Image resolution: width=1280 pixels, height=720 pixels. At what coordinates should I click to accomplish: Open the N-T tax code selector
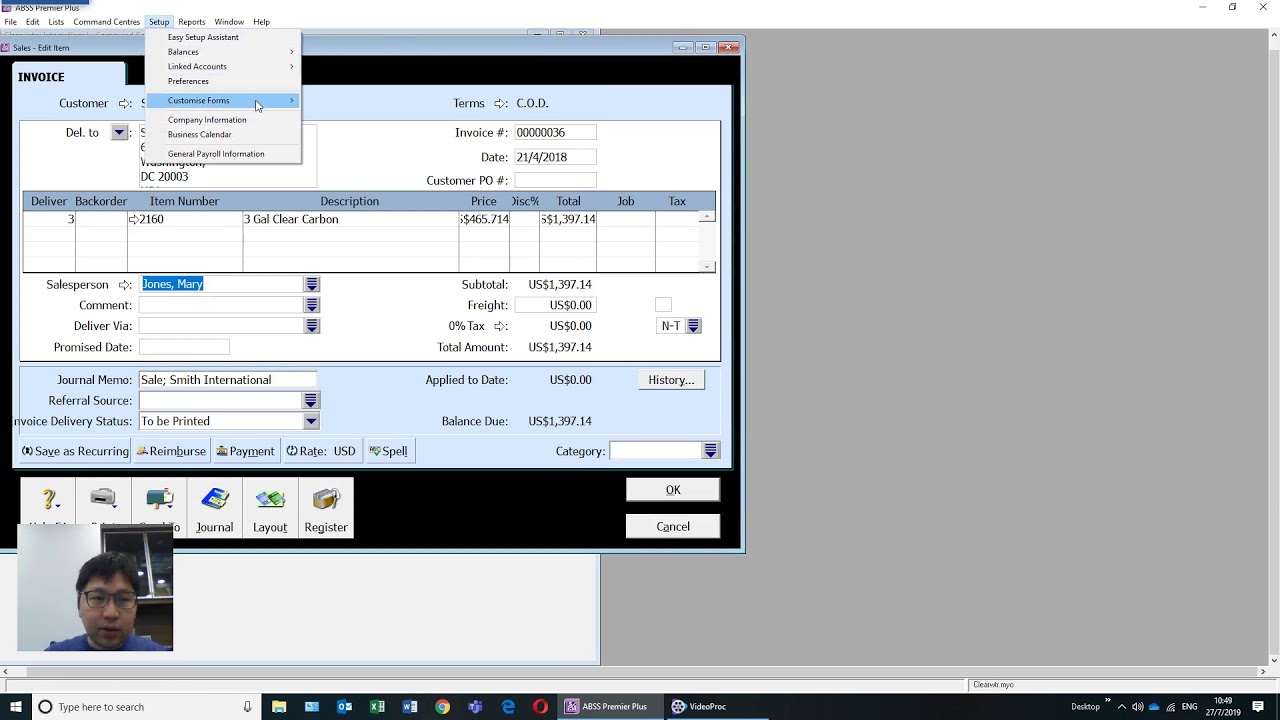pos(693,326)
